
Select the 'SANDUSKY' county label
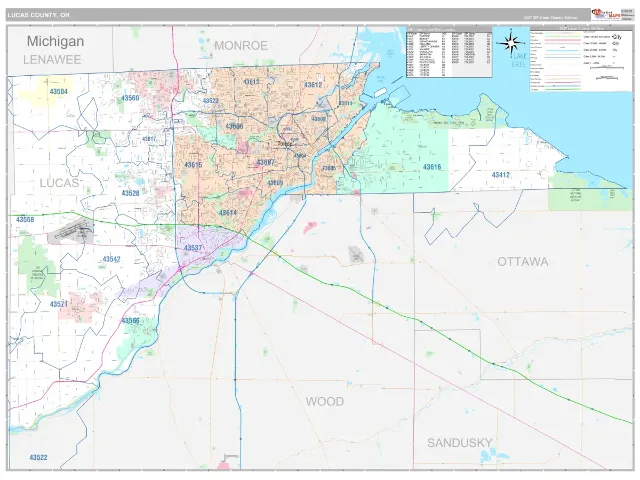click(460, 443)
